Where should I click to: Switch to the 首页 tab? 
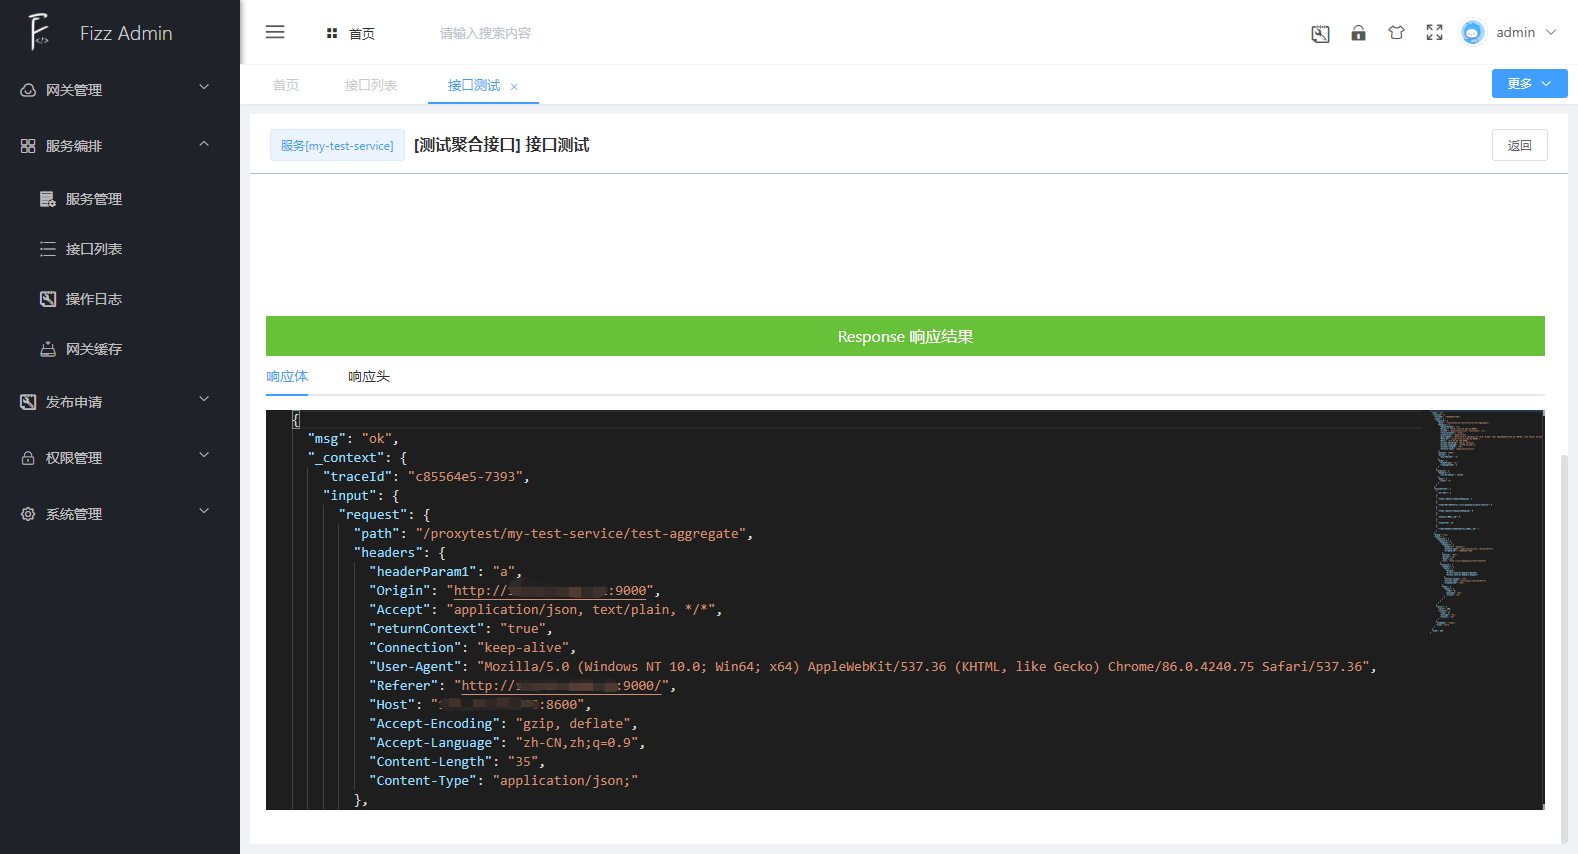coord(286,86)
